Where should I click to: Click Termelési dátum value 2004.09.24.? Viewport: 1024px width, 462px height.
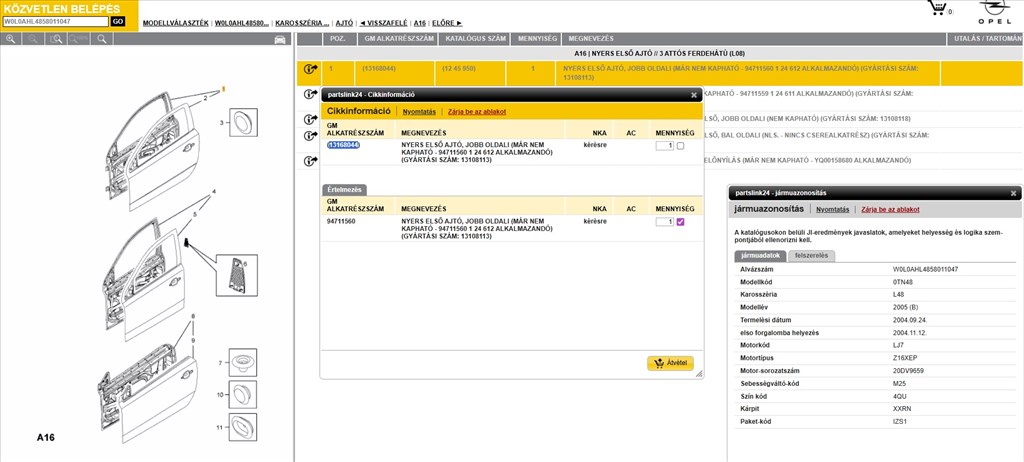click(x=910, y=320)
